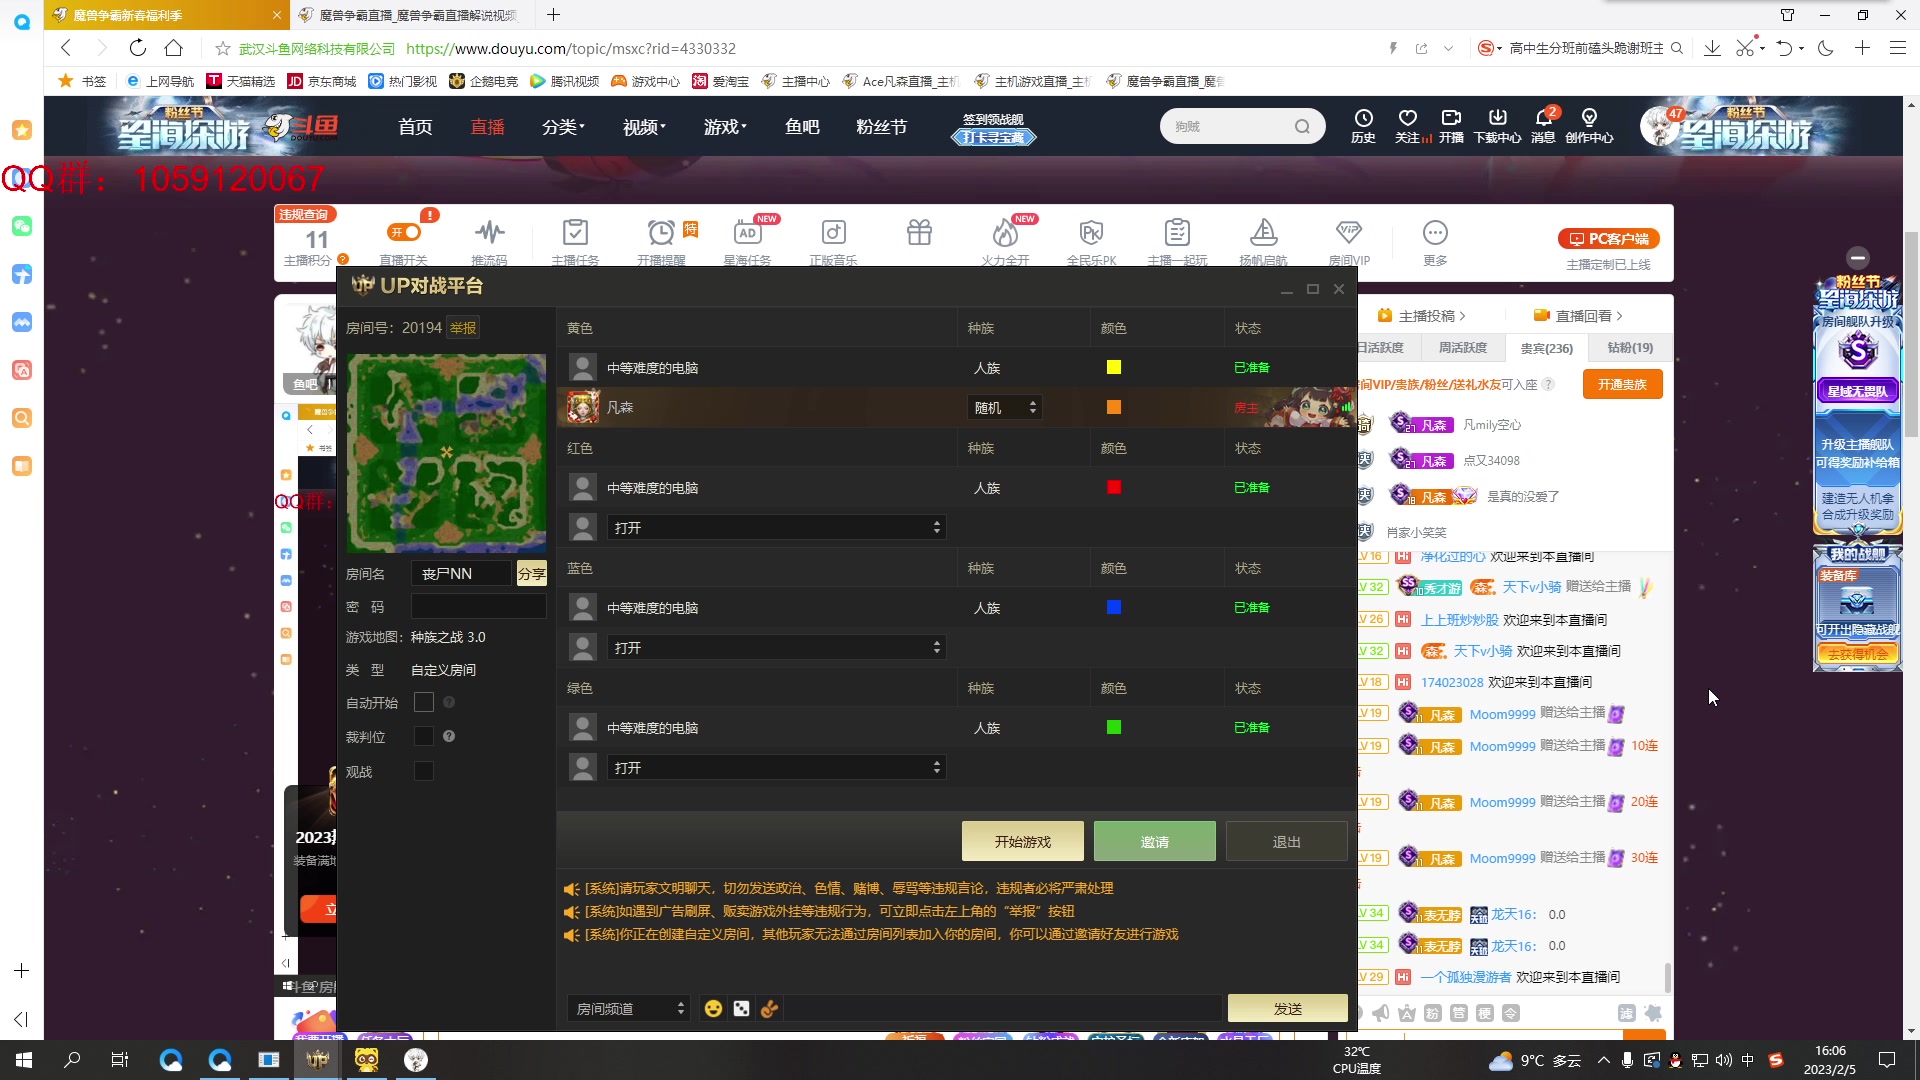Open emoji picker in room chat bar
Viewport: 1920px width, 1080px height.
tap(713, 1009)
